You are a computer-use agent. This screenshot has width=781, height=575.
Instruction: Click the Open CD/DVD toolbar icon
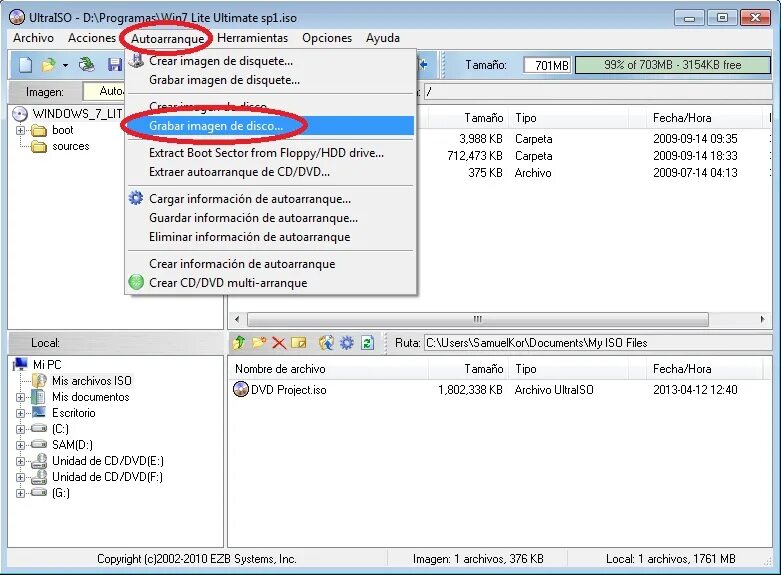pos(87,65)
